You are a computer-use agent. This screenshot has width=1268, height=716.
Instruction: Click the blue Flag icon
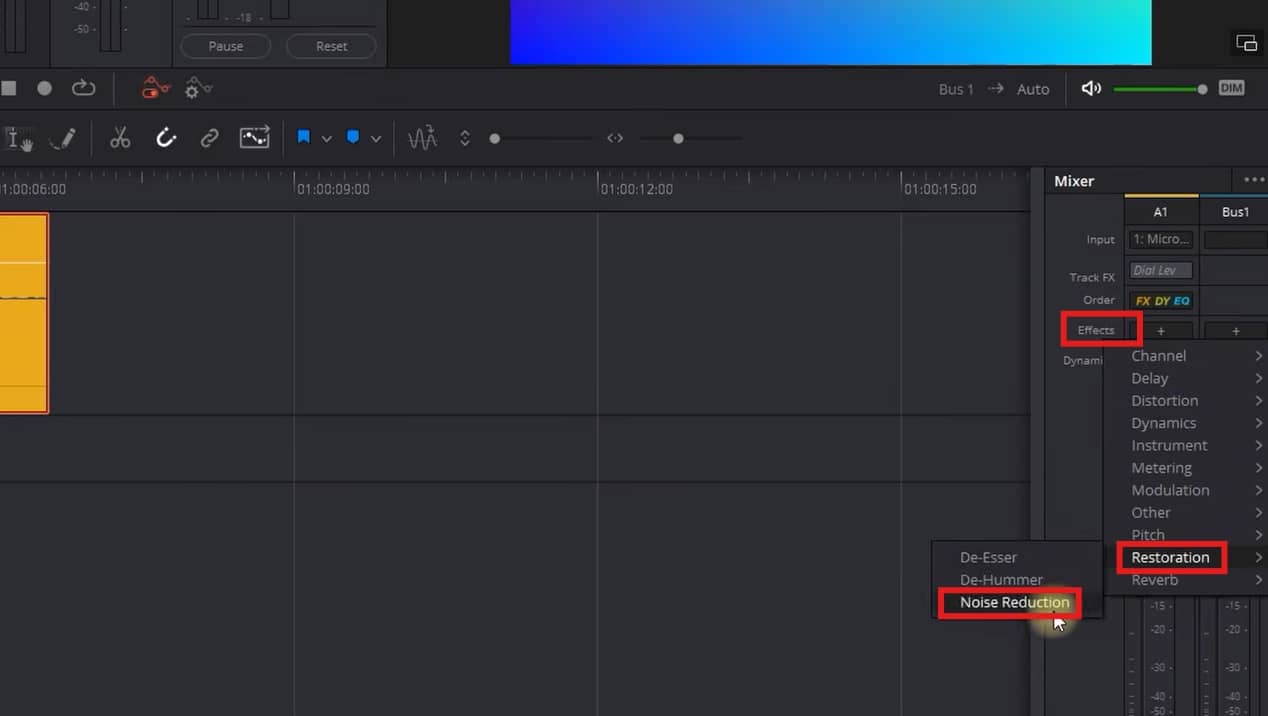(x=303, y=137)
